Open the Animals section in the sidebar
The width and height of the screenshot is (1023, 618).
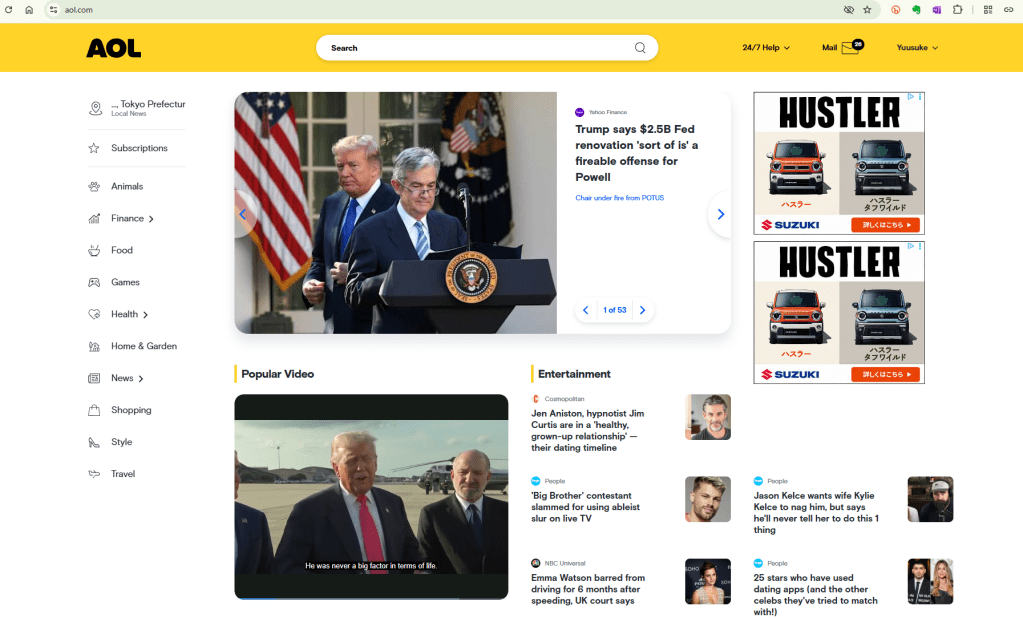coord(127,187)
